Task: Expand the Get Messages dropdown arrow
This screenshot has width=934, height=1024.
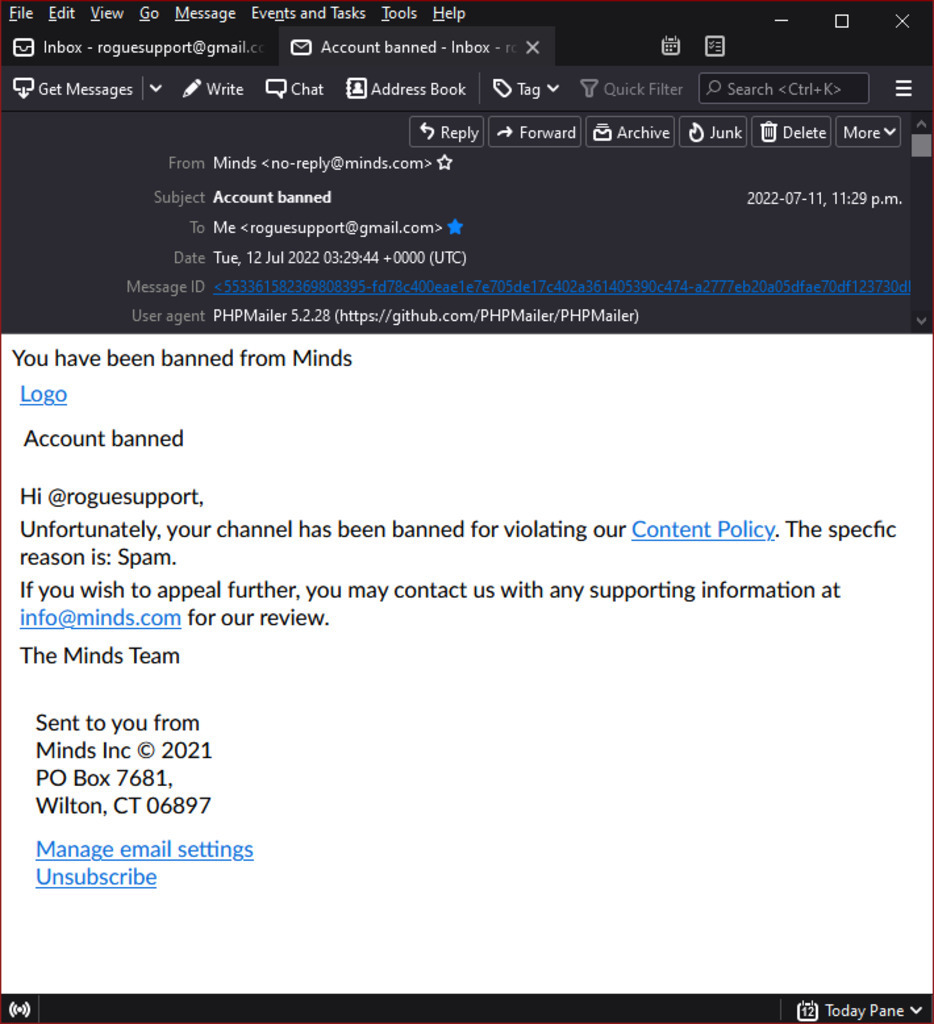Action: pos(155,89)
